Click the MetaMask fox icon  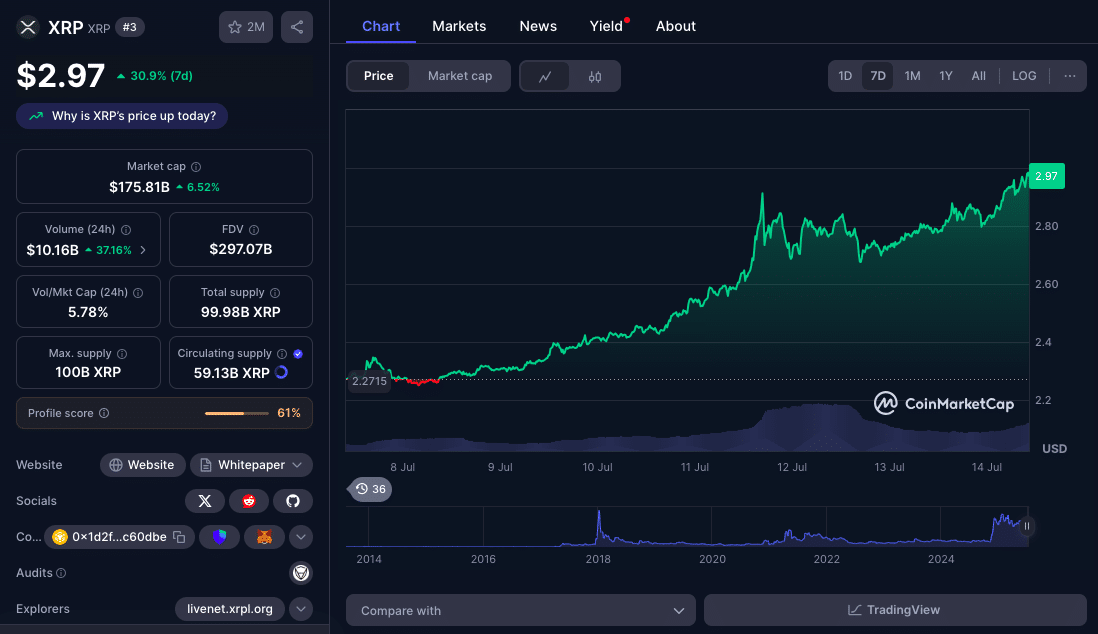point(264,537)
